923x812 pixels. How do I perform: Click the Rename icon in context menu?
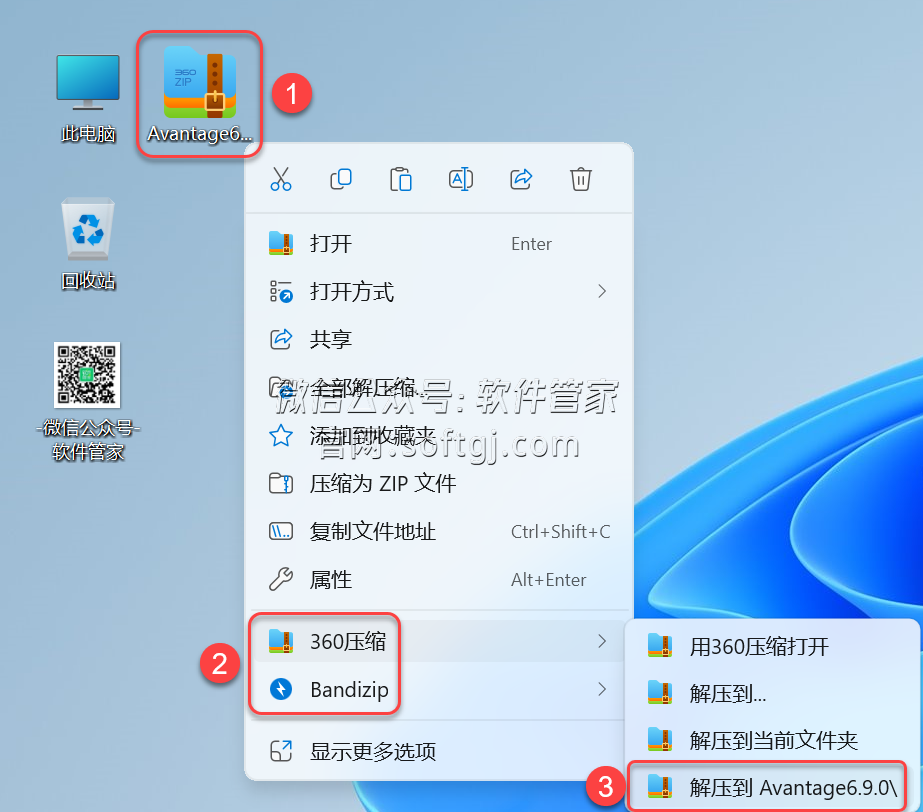click(x=461, y=179)
